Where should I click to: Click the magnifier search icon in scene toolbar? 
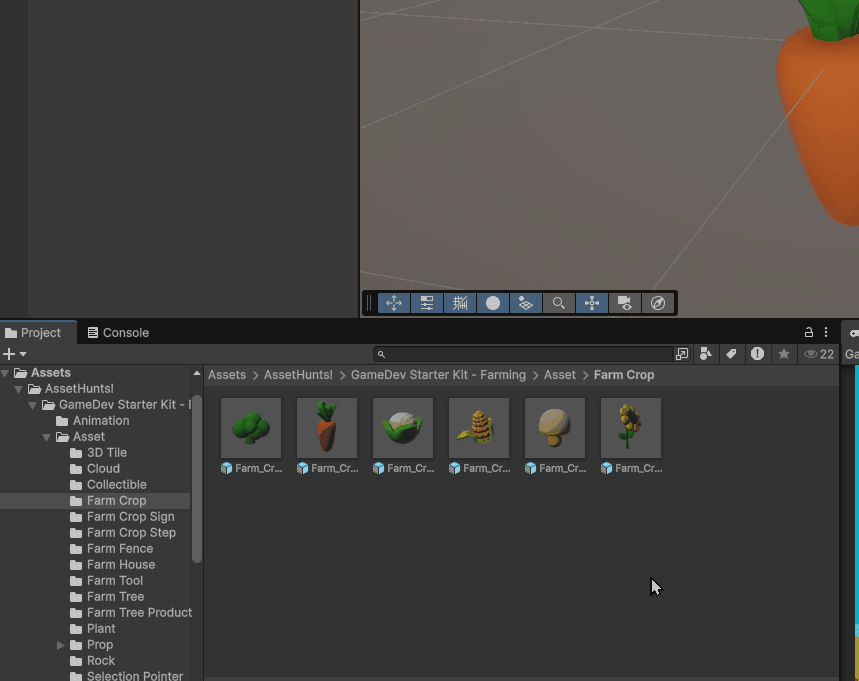pos(559,303)
